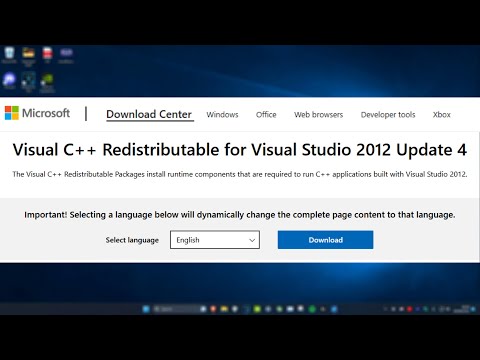Select the round blue-purple desktop shortcut
This screenshot has height=360, width=480.
click(9, 81)
